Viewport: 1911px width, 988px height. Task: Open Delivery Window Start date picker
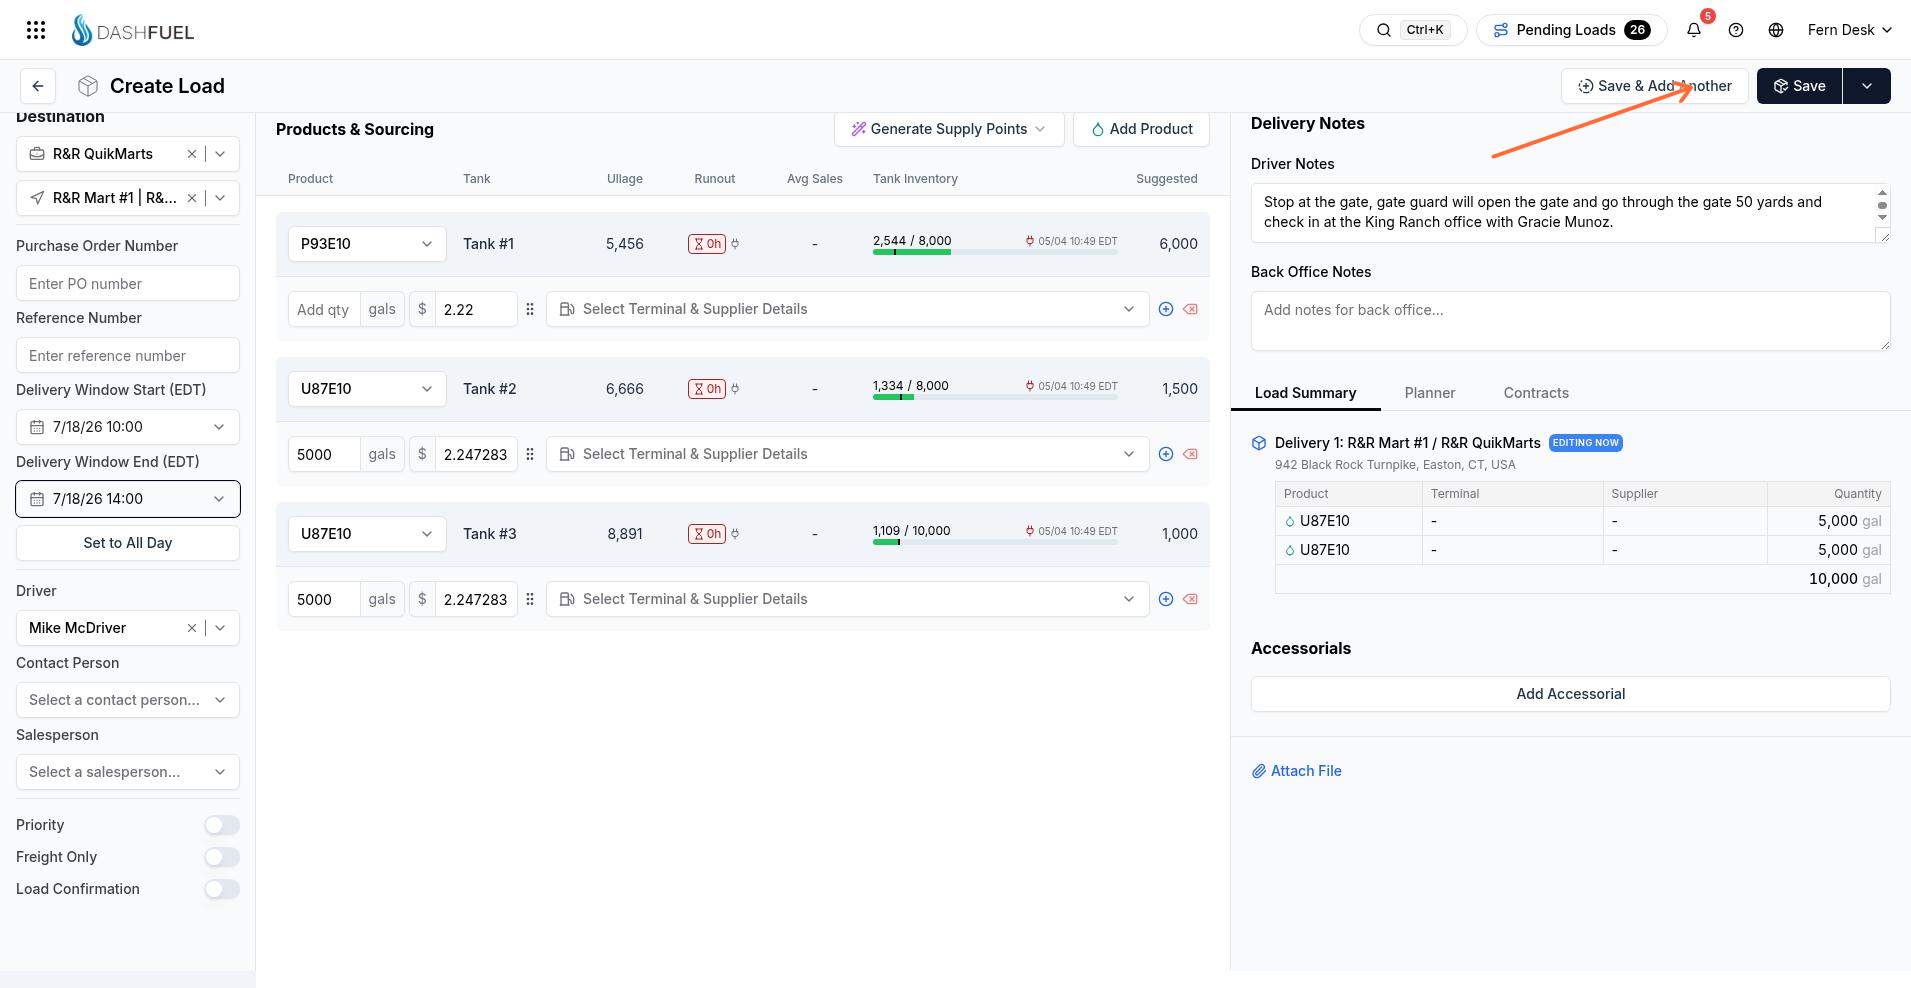point(128,427)
